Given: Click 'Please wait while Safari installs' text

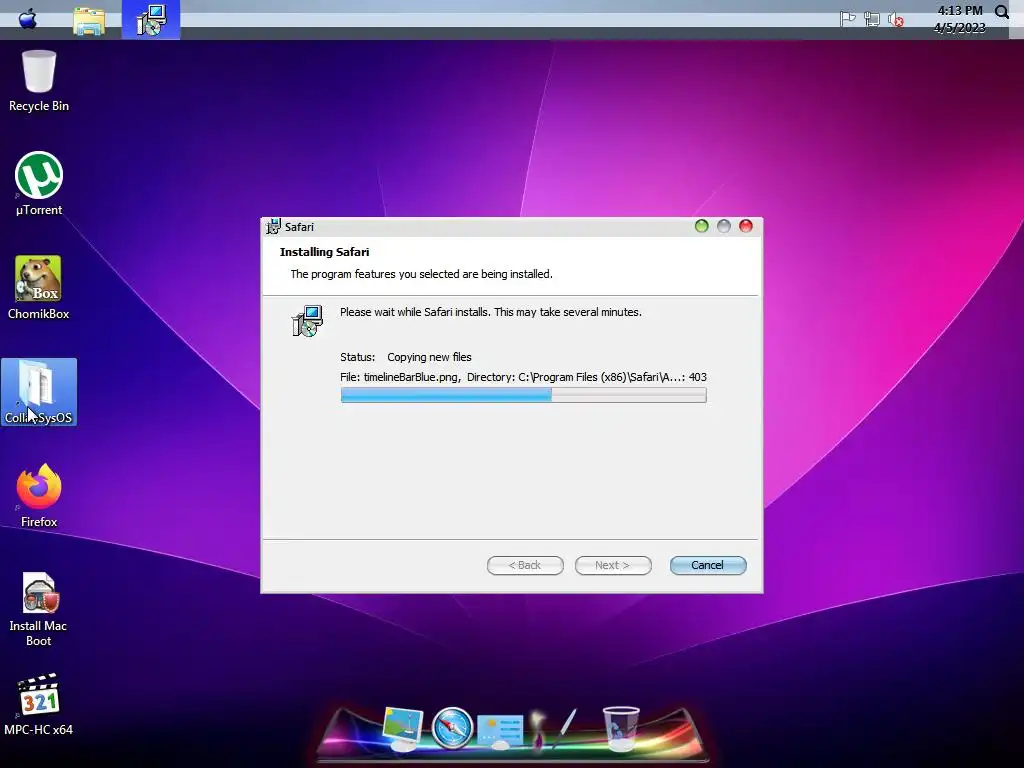Looking at the screenshot, I should click(x=490, y=312).
